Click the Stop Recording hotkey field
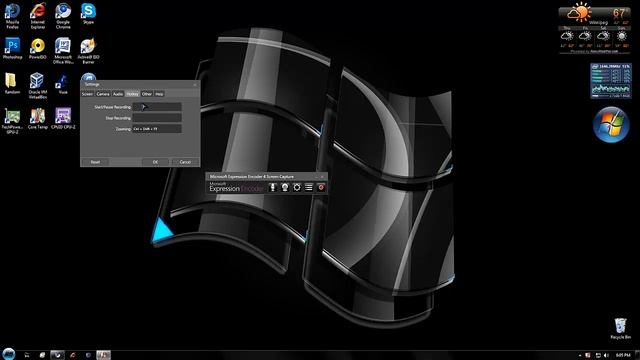The image size is (640, 360). tap(157, 118)
